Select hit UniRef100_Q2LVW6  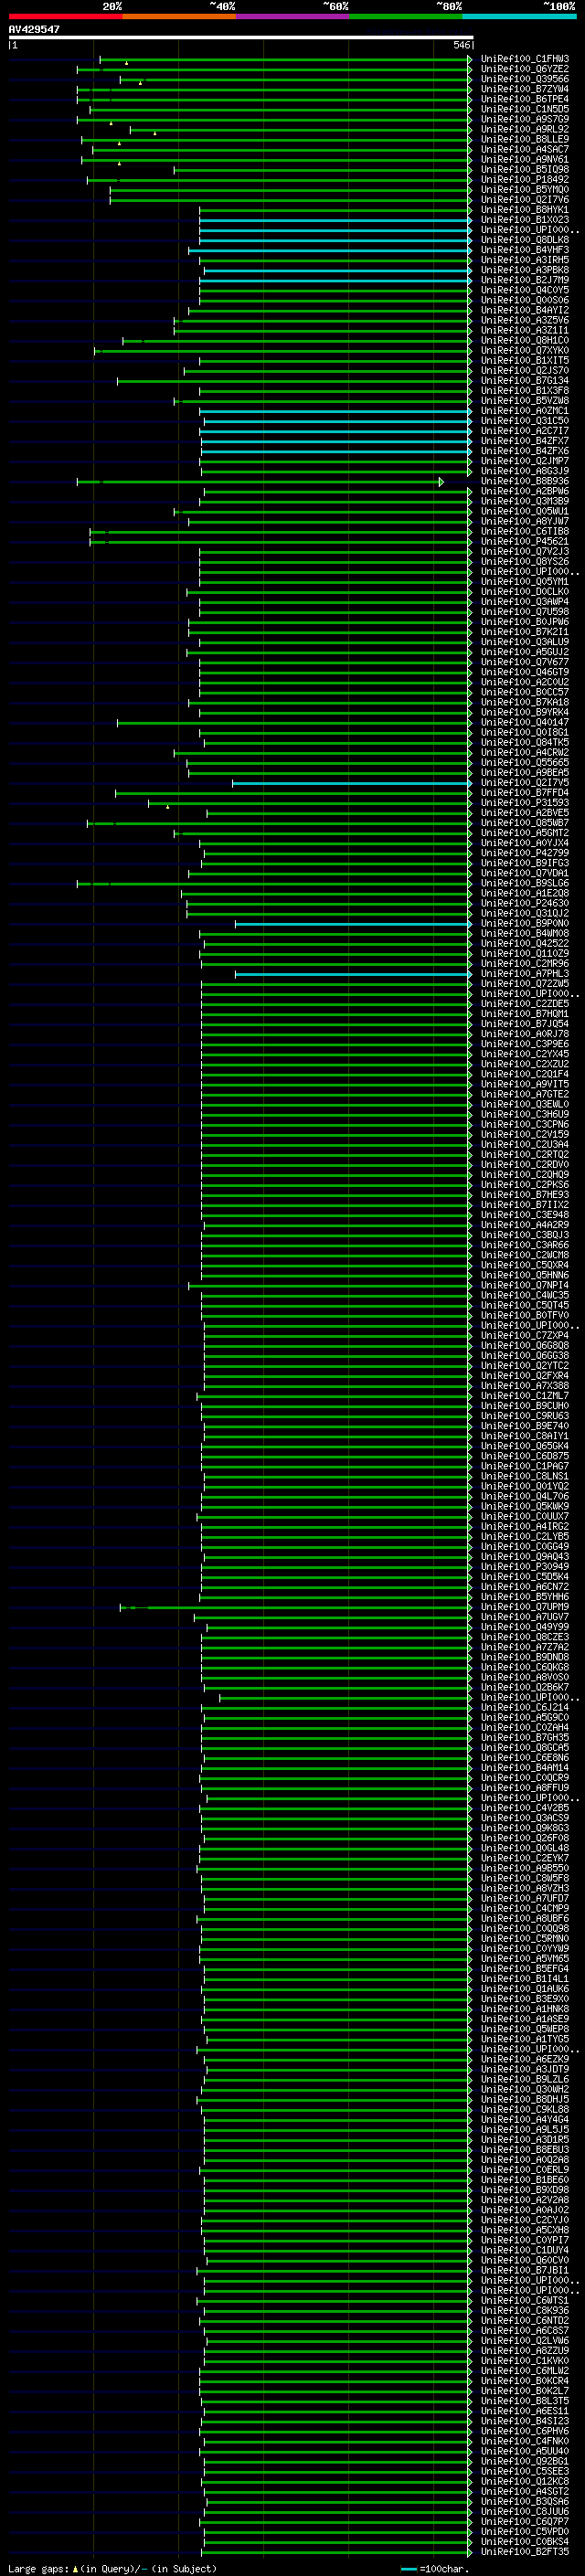coord(525,2340)
